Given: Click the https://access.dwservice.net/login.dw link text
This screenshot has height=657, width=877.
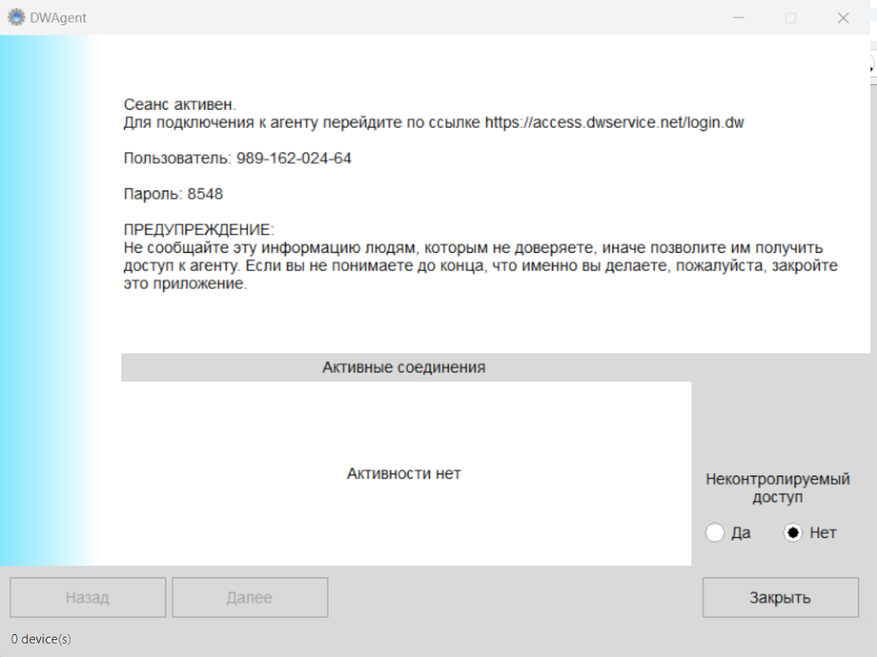Looking at the screenshot, I should pos(614,122).
